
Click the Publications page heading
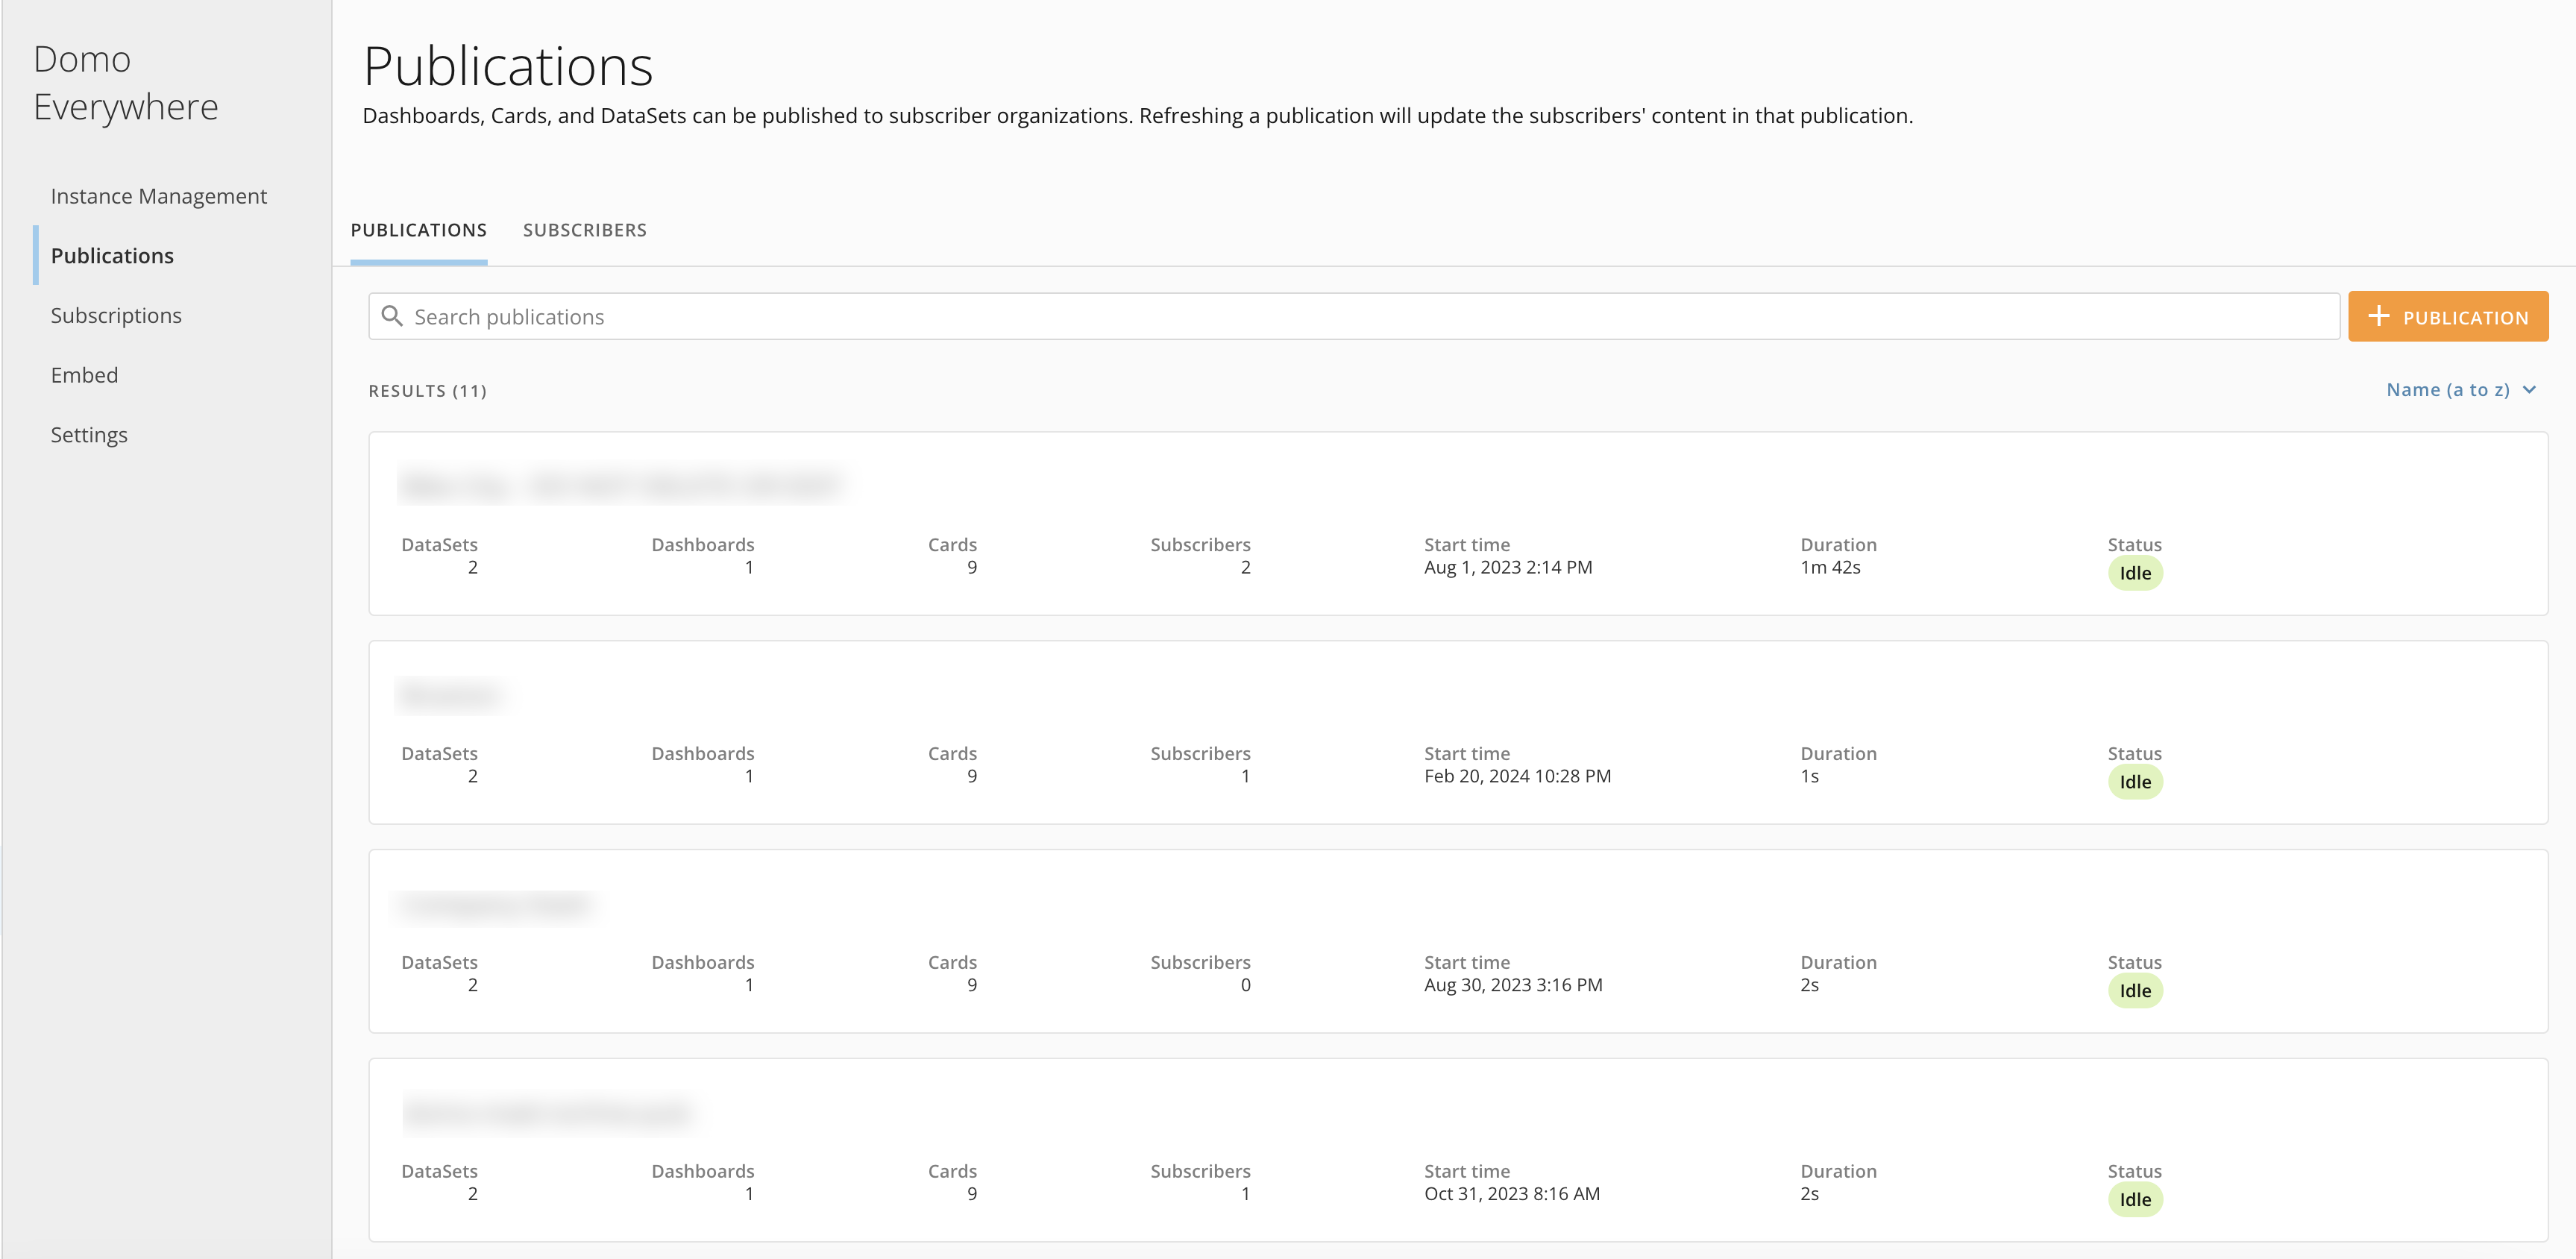[508, 67]
